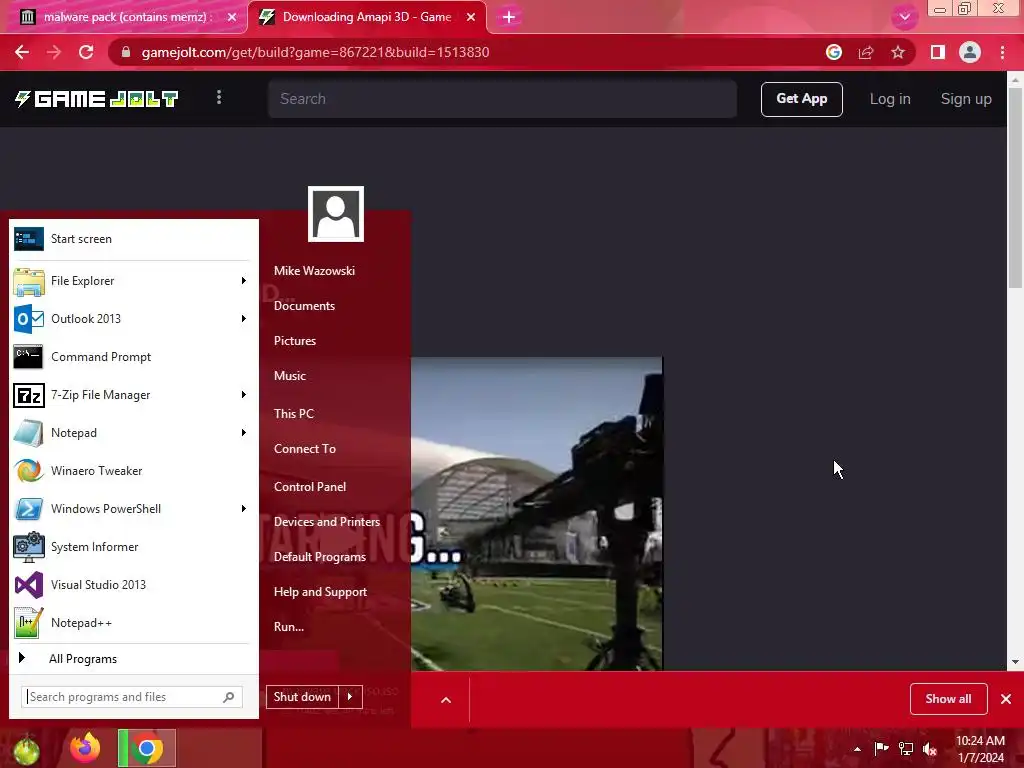Click the Start button on taskbar
Viewport: 1024px width, 768px height.
pyautogui.click(x=26, y=750)
